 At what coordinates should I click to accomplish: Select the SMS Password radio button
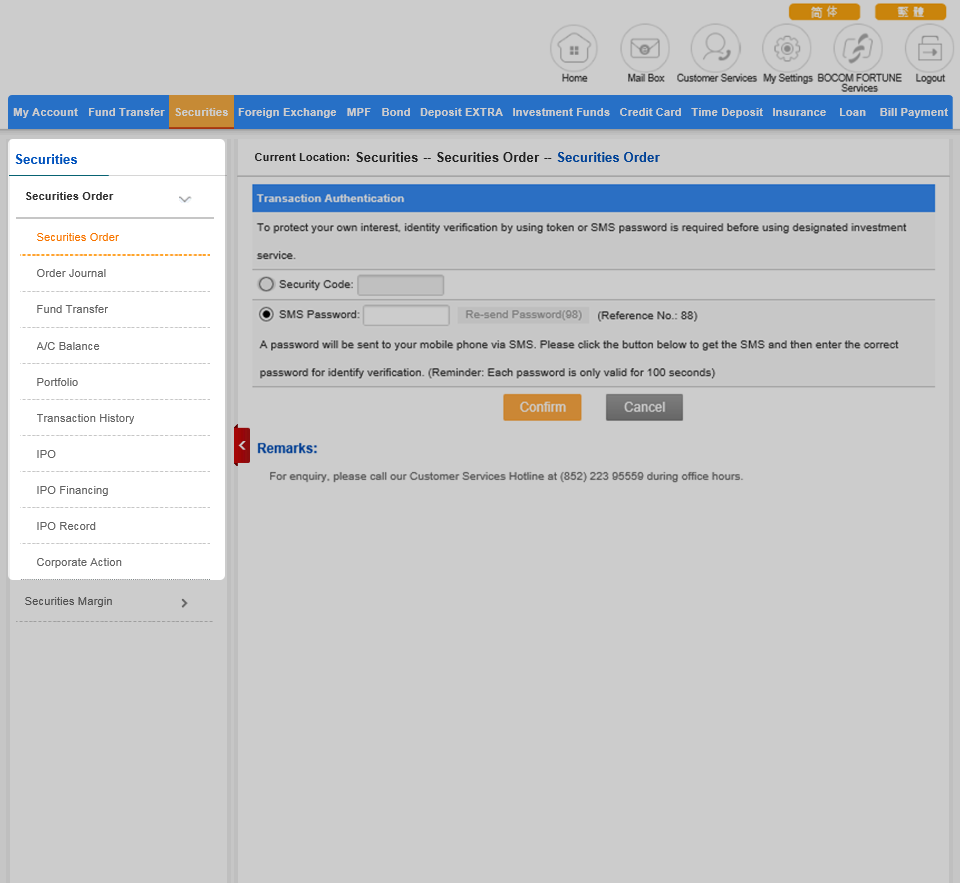266,315
